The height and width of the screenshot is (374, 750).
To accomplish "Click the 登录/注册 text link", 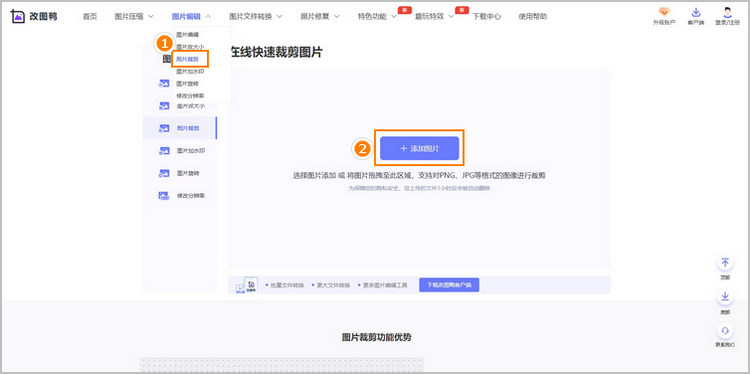I will [728, 22].
